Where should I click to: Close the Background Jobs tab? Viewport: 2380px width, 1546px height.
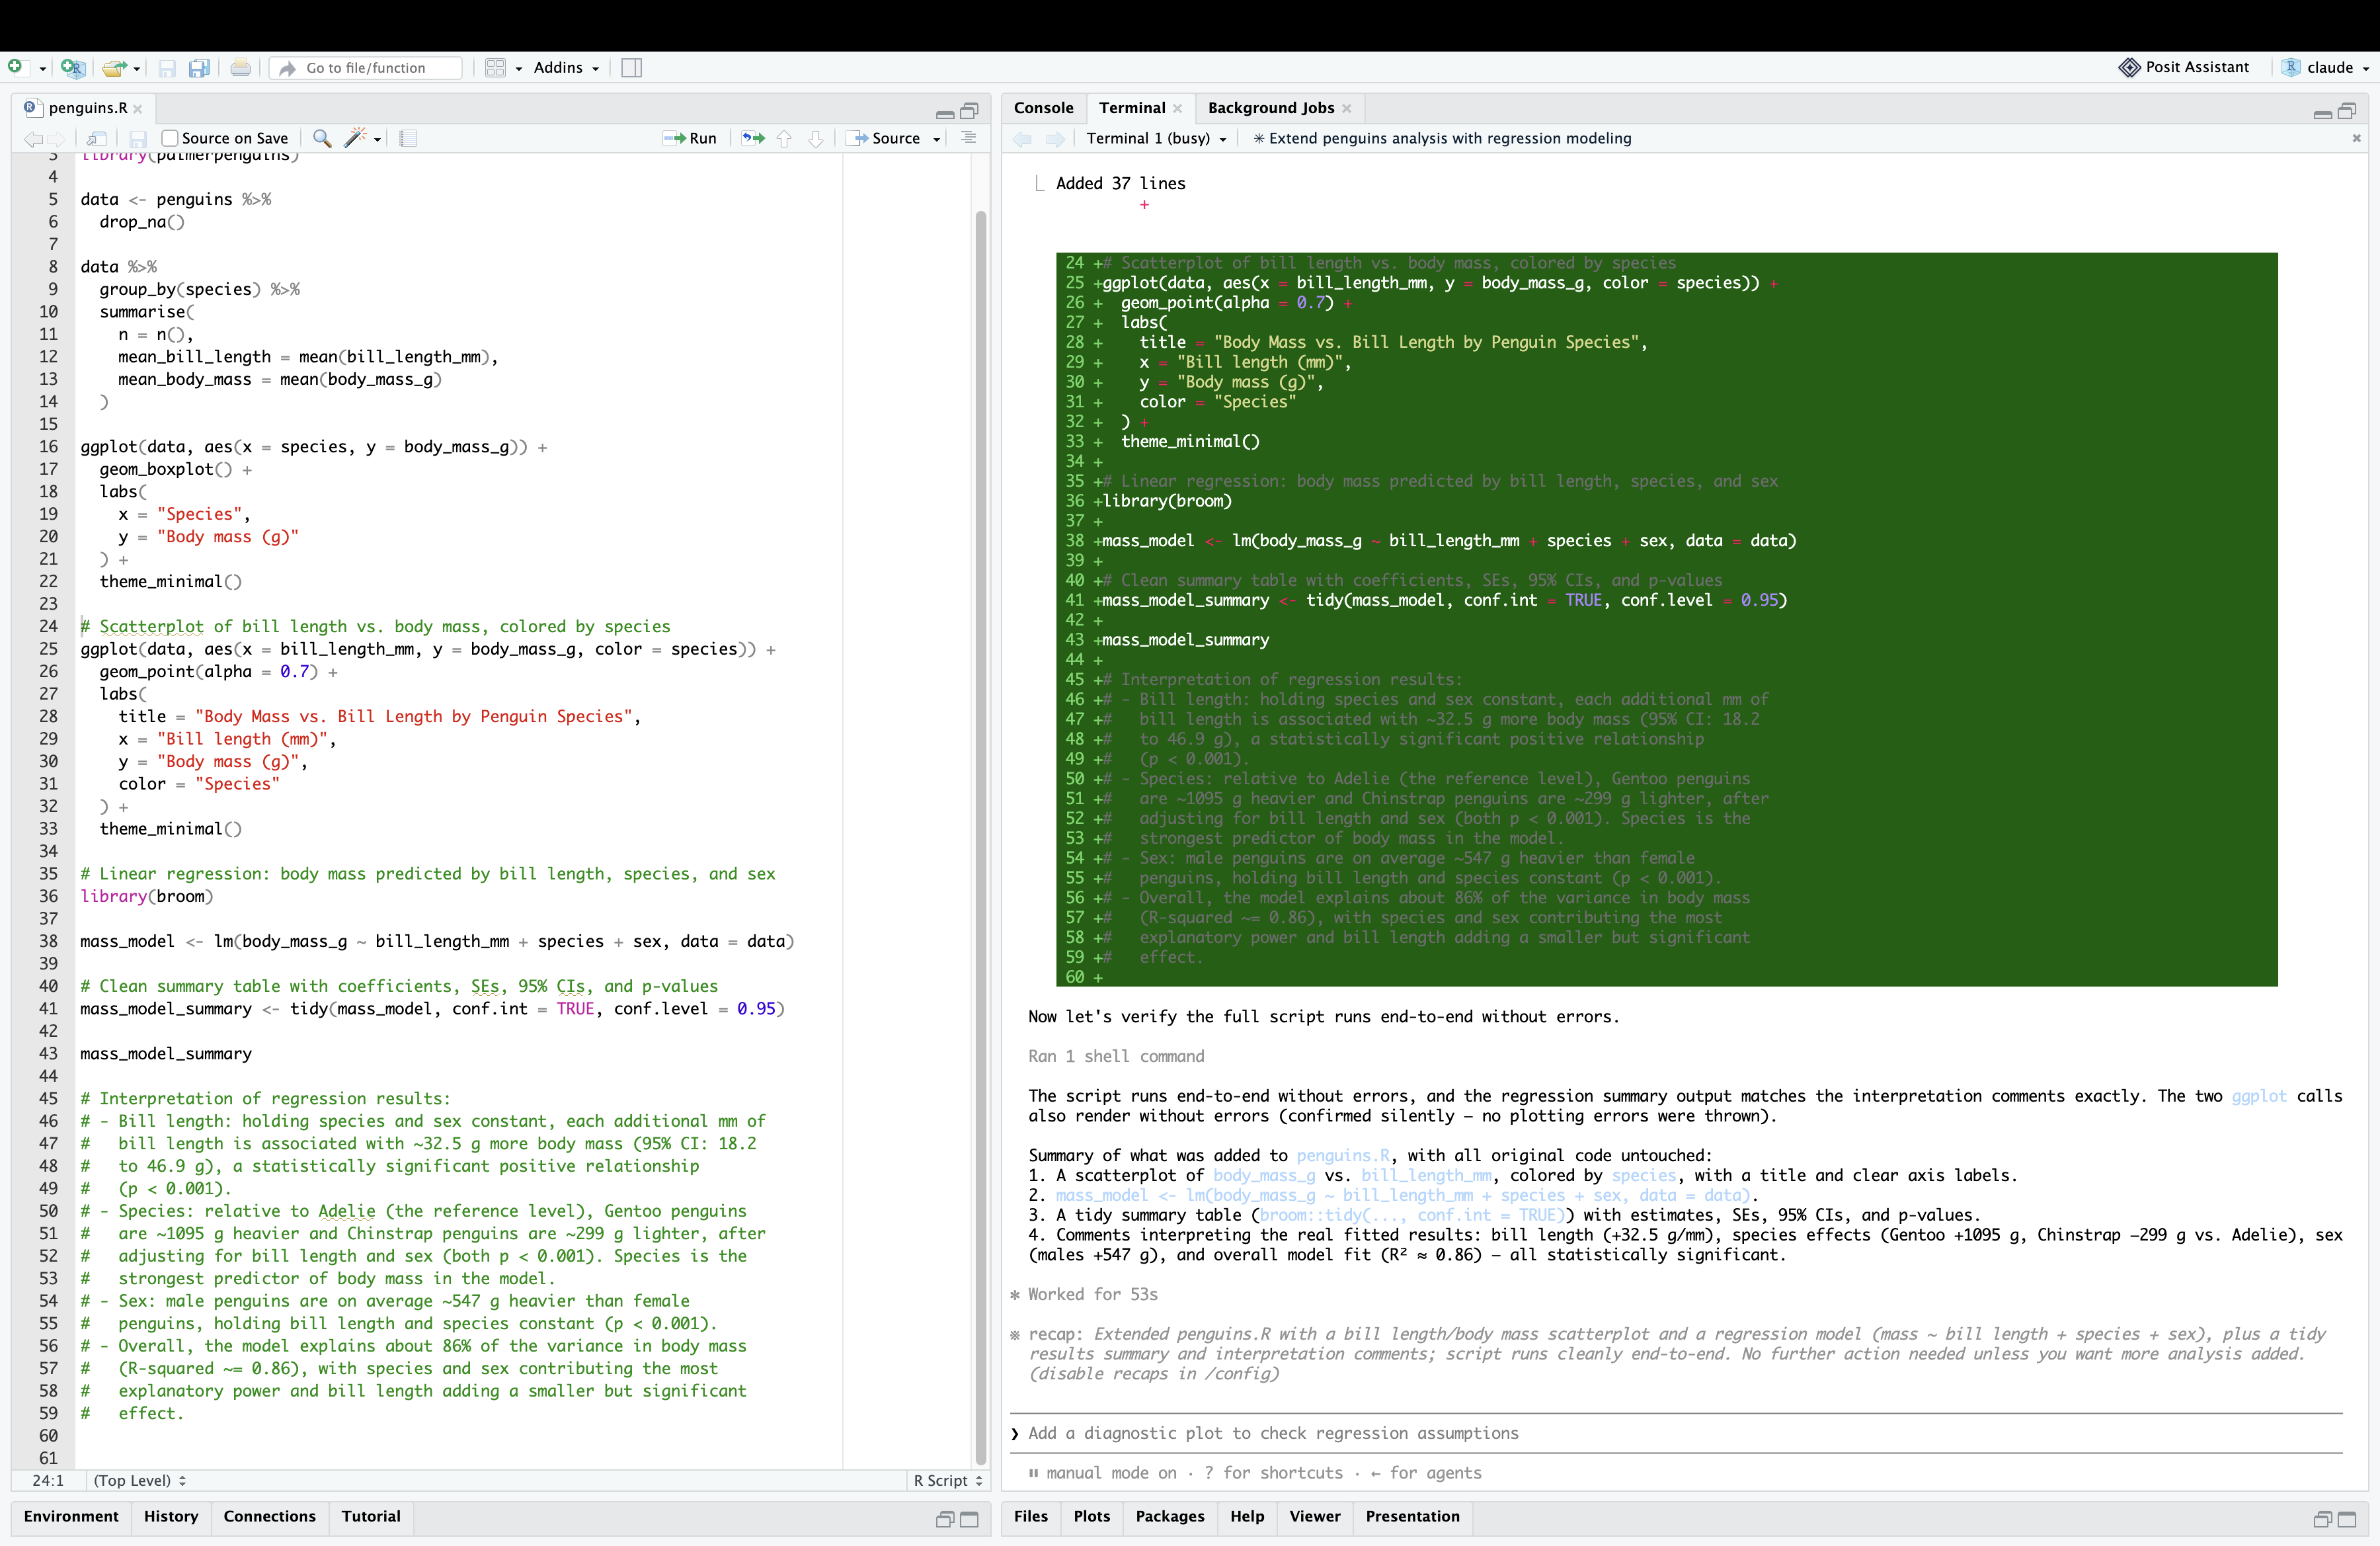pyautogui.click(x=1347, y=109)
